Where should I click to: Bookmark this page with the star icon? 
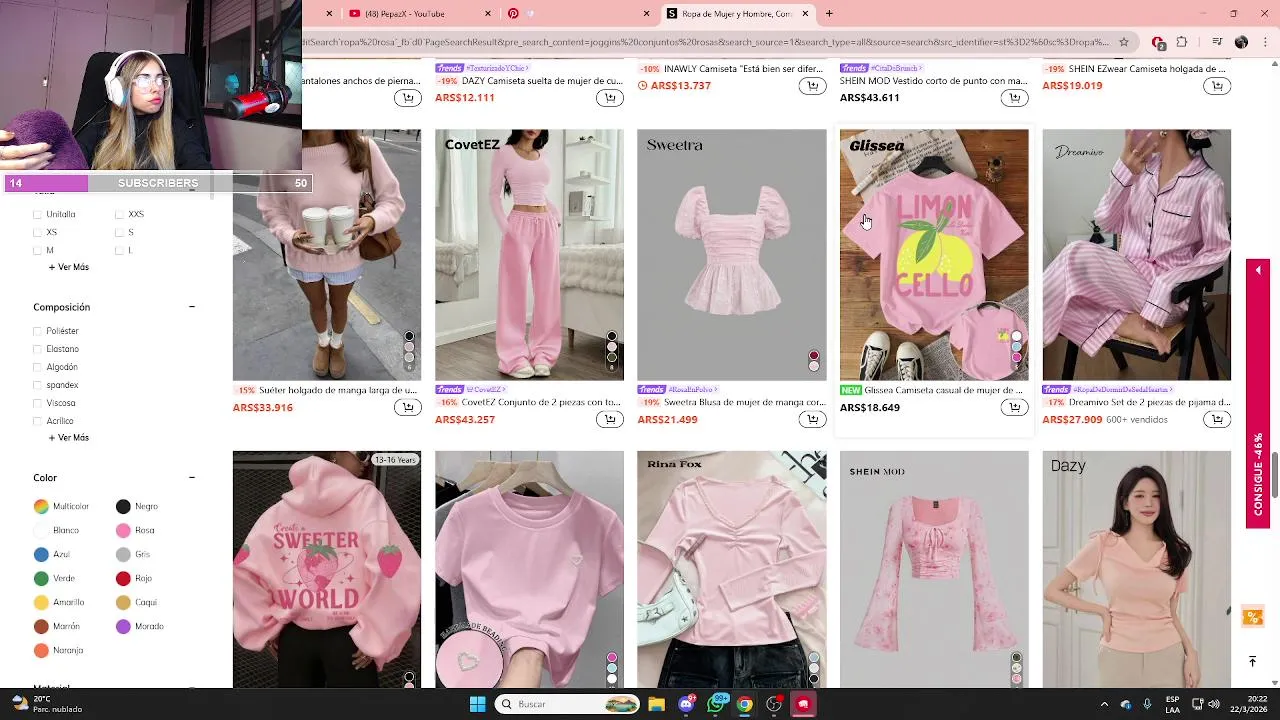[1124, 42]
